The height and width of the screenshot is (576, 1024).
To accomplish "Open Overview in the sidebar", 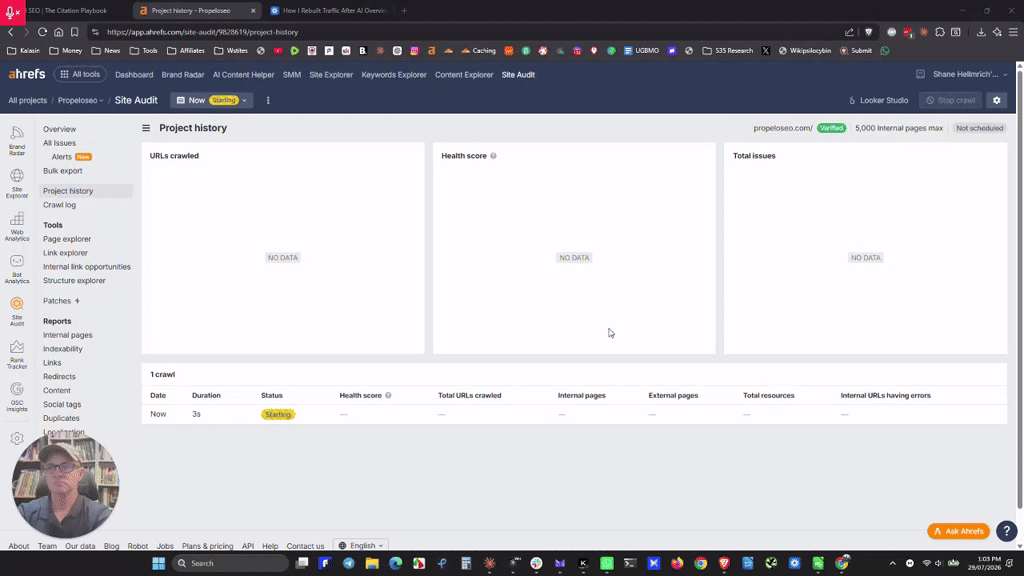I will (x=59, y=129).
